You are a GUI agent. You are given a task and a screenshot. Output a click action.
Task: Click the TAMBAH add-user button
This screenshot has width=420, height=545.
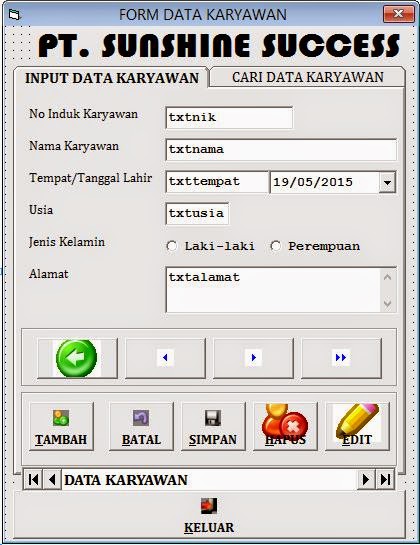(62, 426)
